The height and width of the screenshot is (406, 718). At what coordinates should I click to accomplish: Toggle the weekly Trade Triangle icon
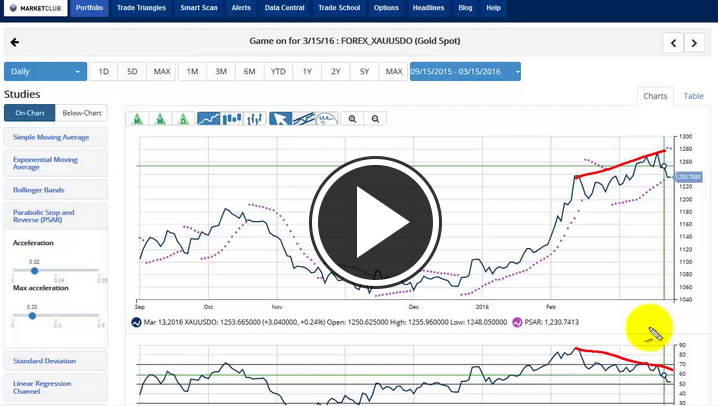tap(160, 118)
